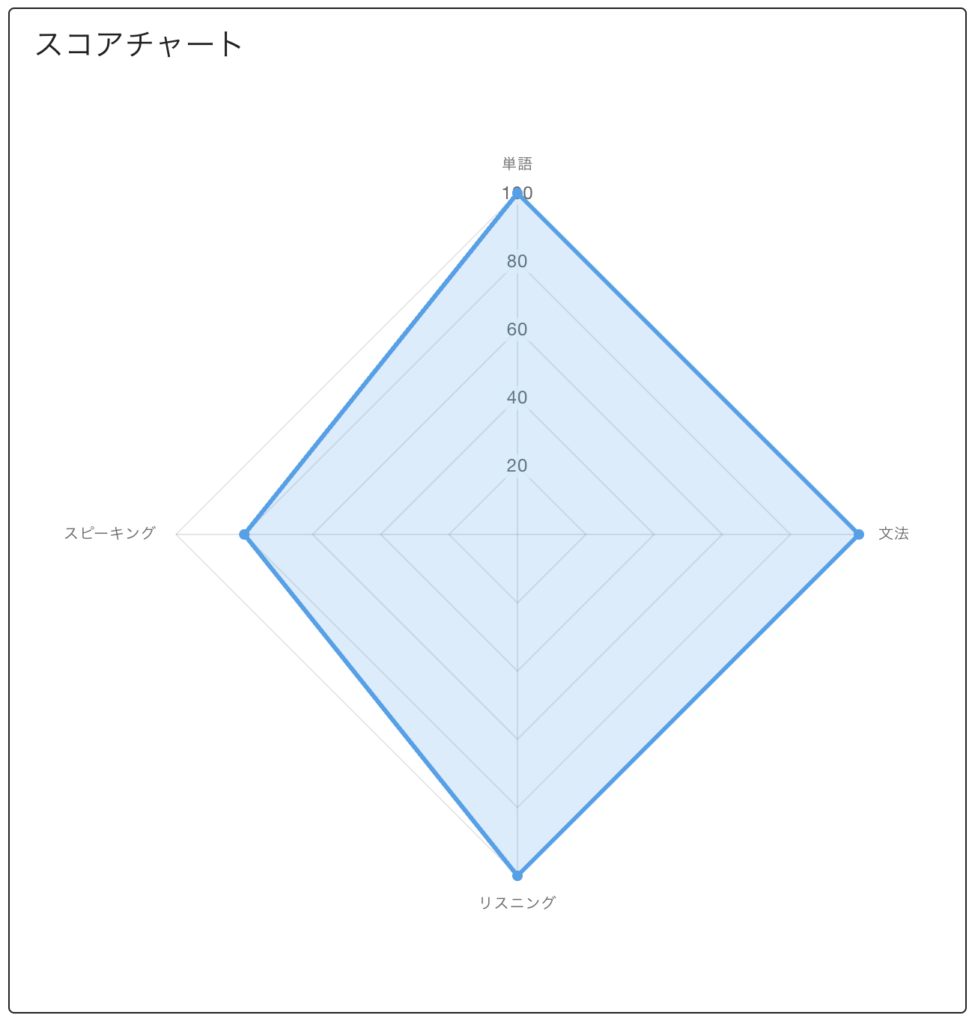Click the 100 scale tick label
This screenshot has width=975, height=1024.
[x=517, y=193]
